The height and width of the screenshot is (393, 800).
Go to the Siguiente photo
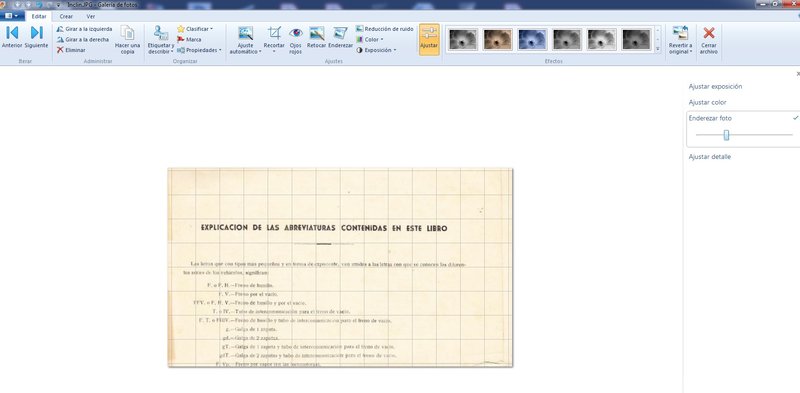36,37
